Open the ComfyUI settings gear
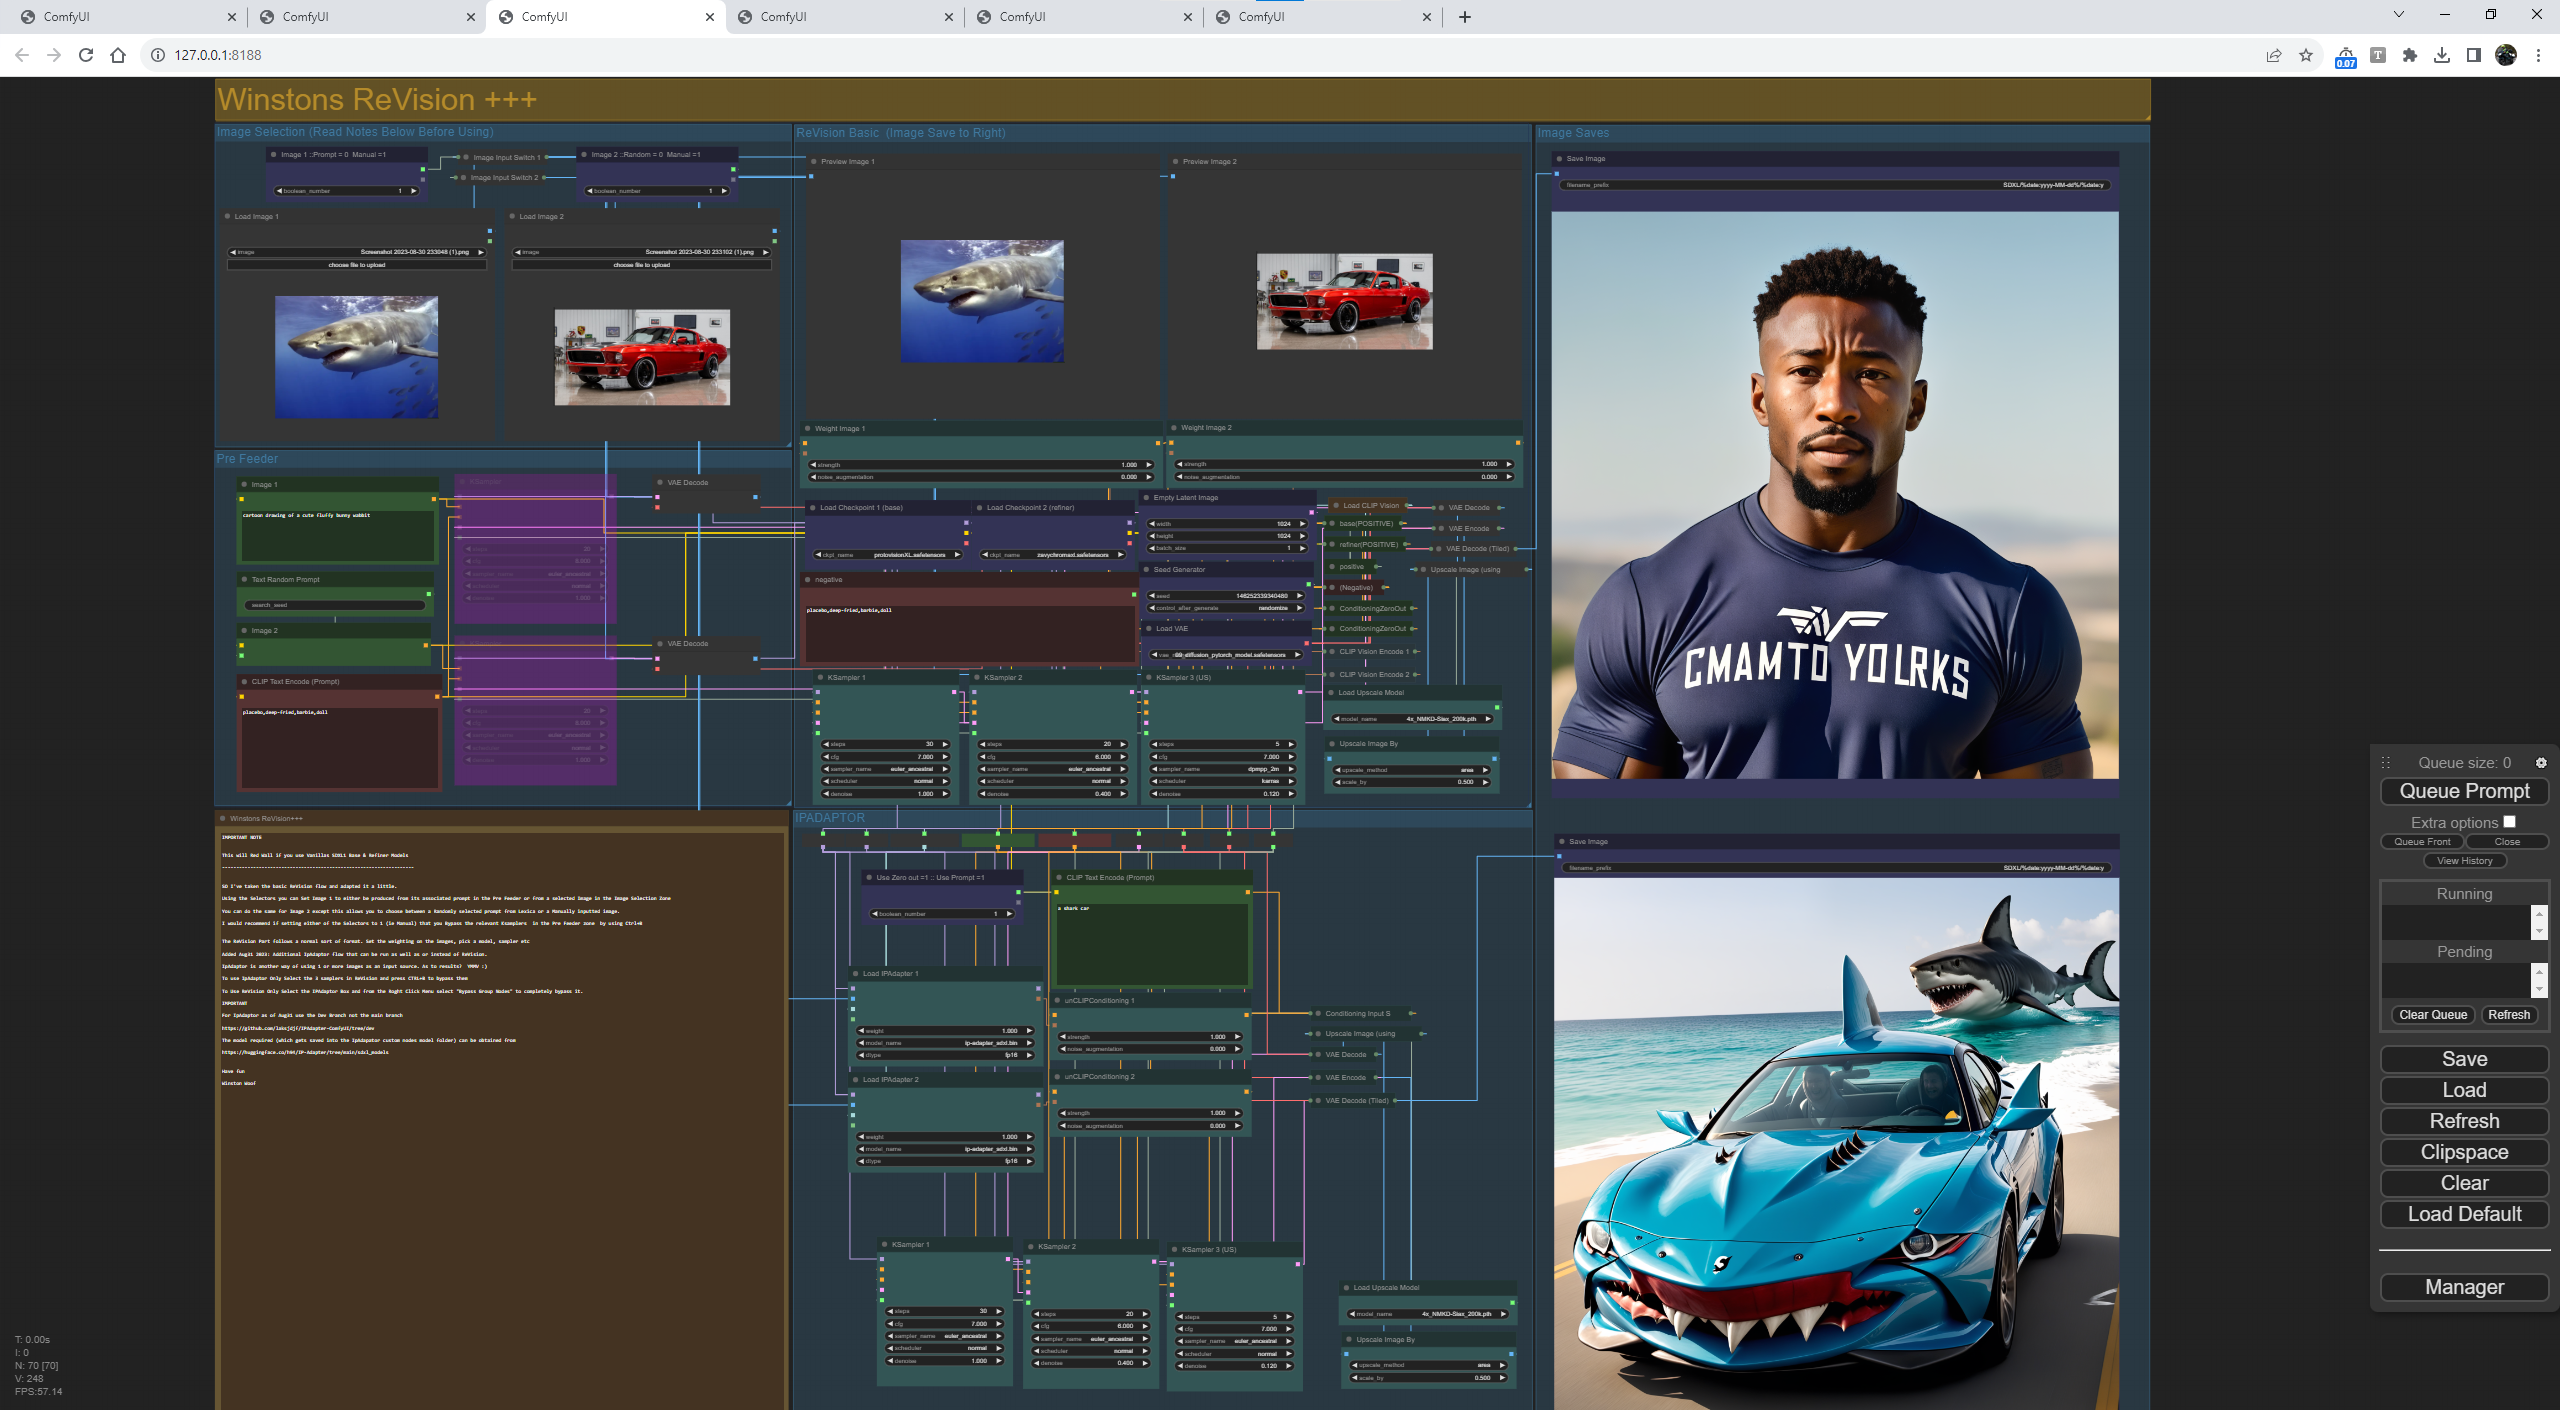Image resolution: width=2560 pixels, height=1410 pixels. click(2541, 763)
